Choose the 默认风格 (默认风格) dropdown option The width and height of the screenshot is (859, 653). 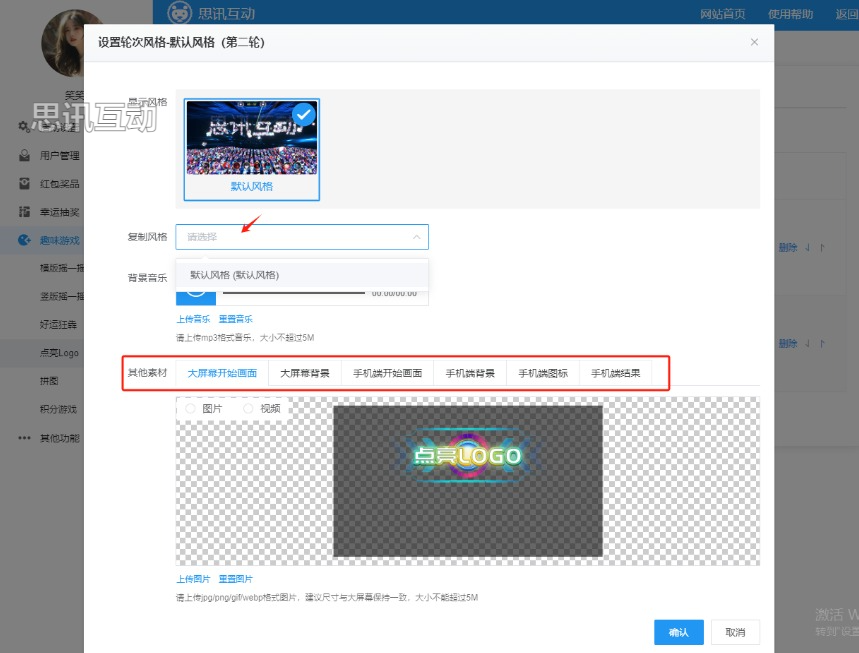click(302, 274)
